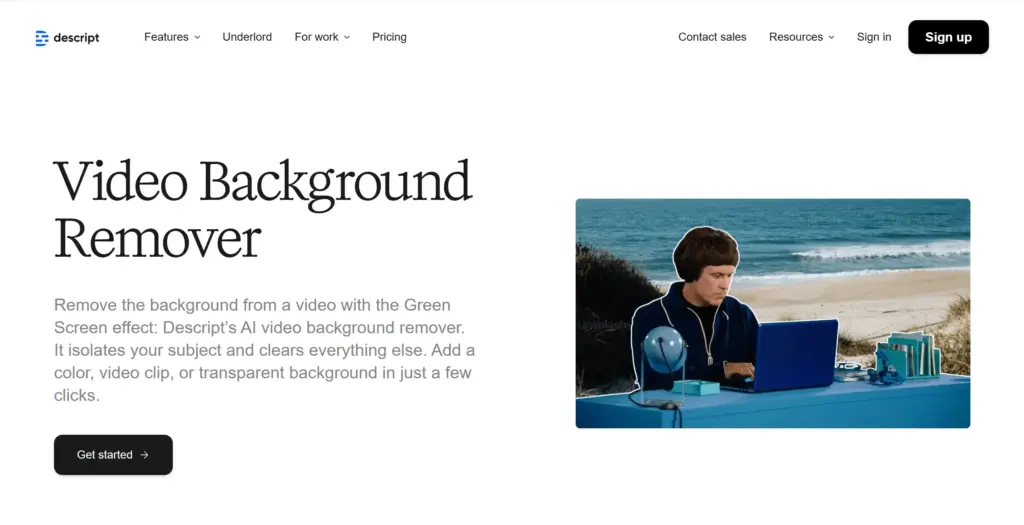Click the Video Background Remover headline
The width and height of the screenshot is (1024, 525).
tap(262, 209)
